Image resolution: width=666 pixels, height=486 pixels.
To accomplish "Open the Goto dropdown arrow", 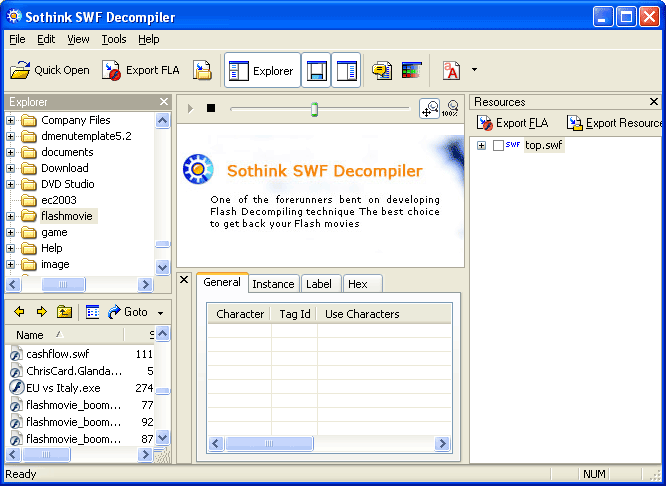I will [x=161, y=313].
